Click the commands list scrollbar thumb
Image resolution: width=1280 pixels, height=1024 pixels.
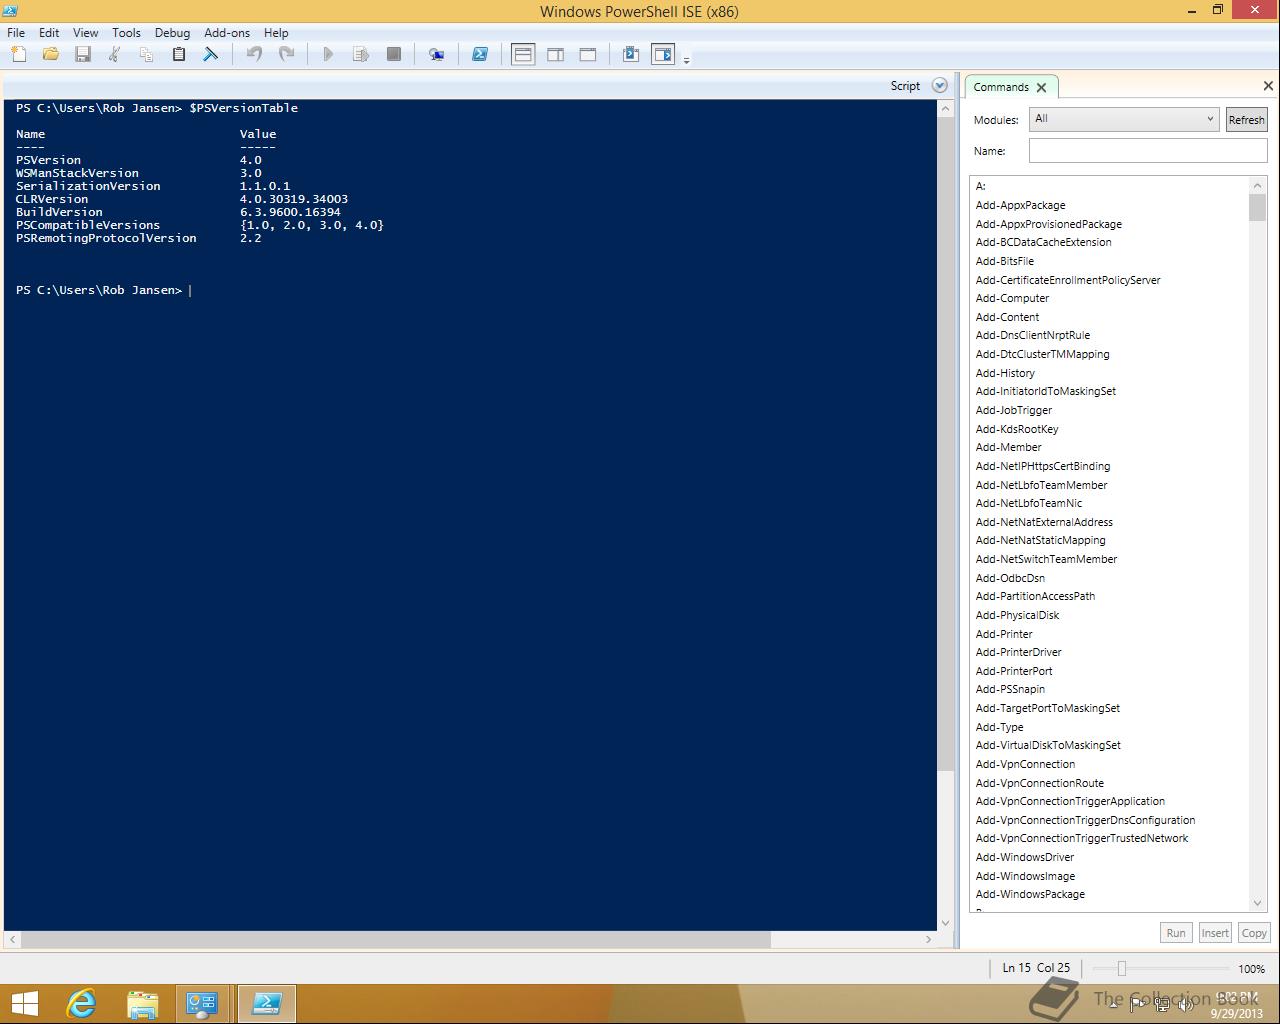tap(1258, 207)
